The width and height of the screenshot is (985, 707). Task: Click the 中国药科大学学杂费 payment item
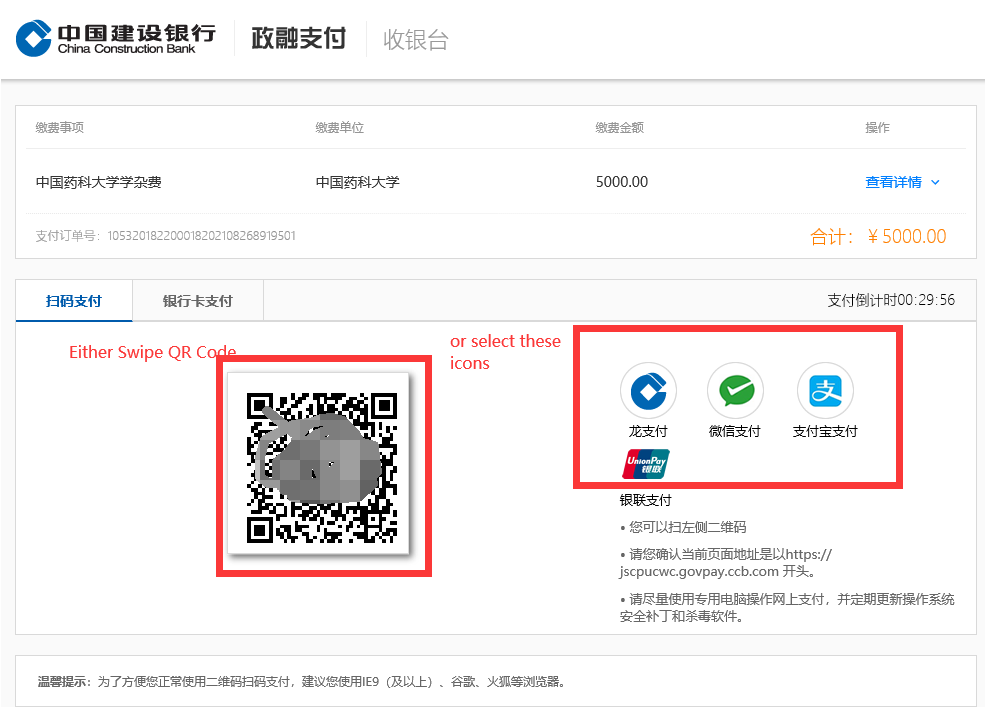[98, 183]
